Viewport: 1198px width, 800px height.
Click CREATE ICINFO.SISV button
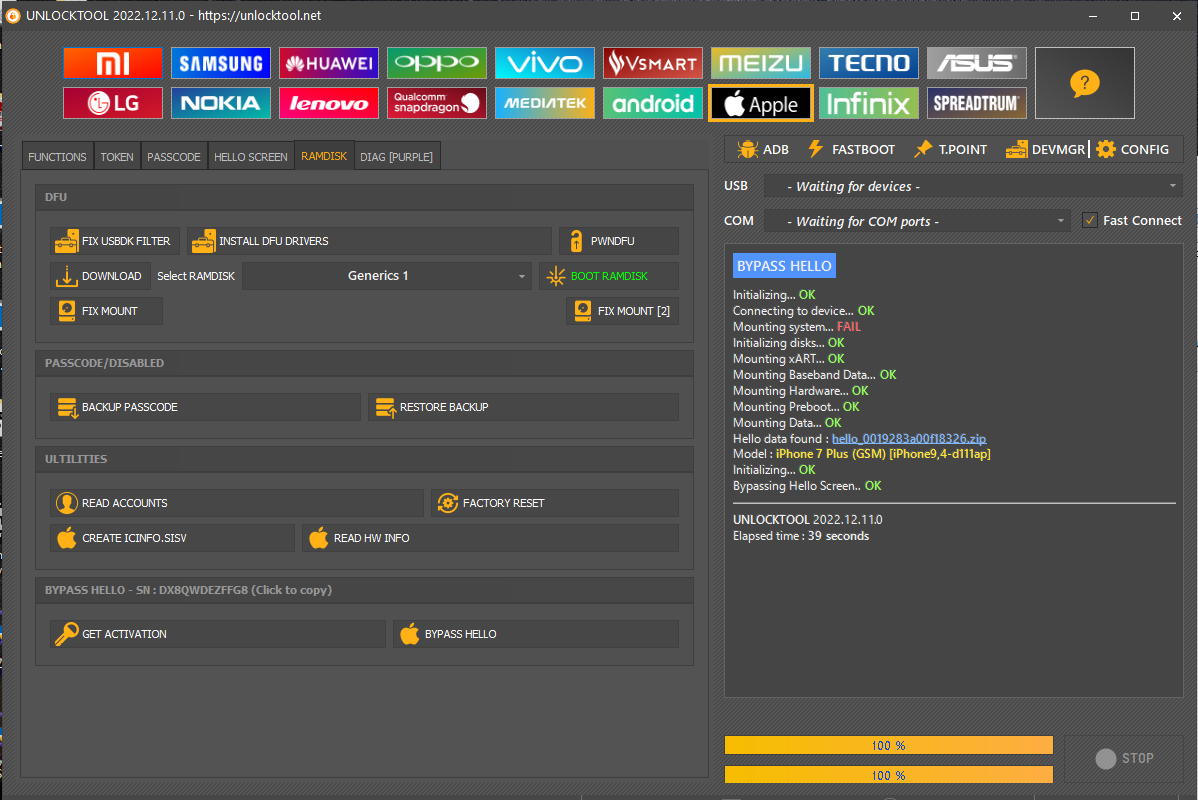click(x=173, y=538)
